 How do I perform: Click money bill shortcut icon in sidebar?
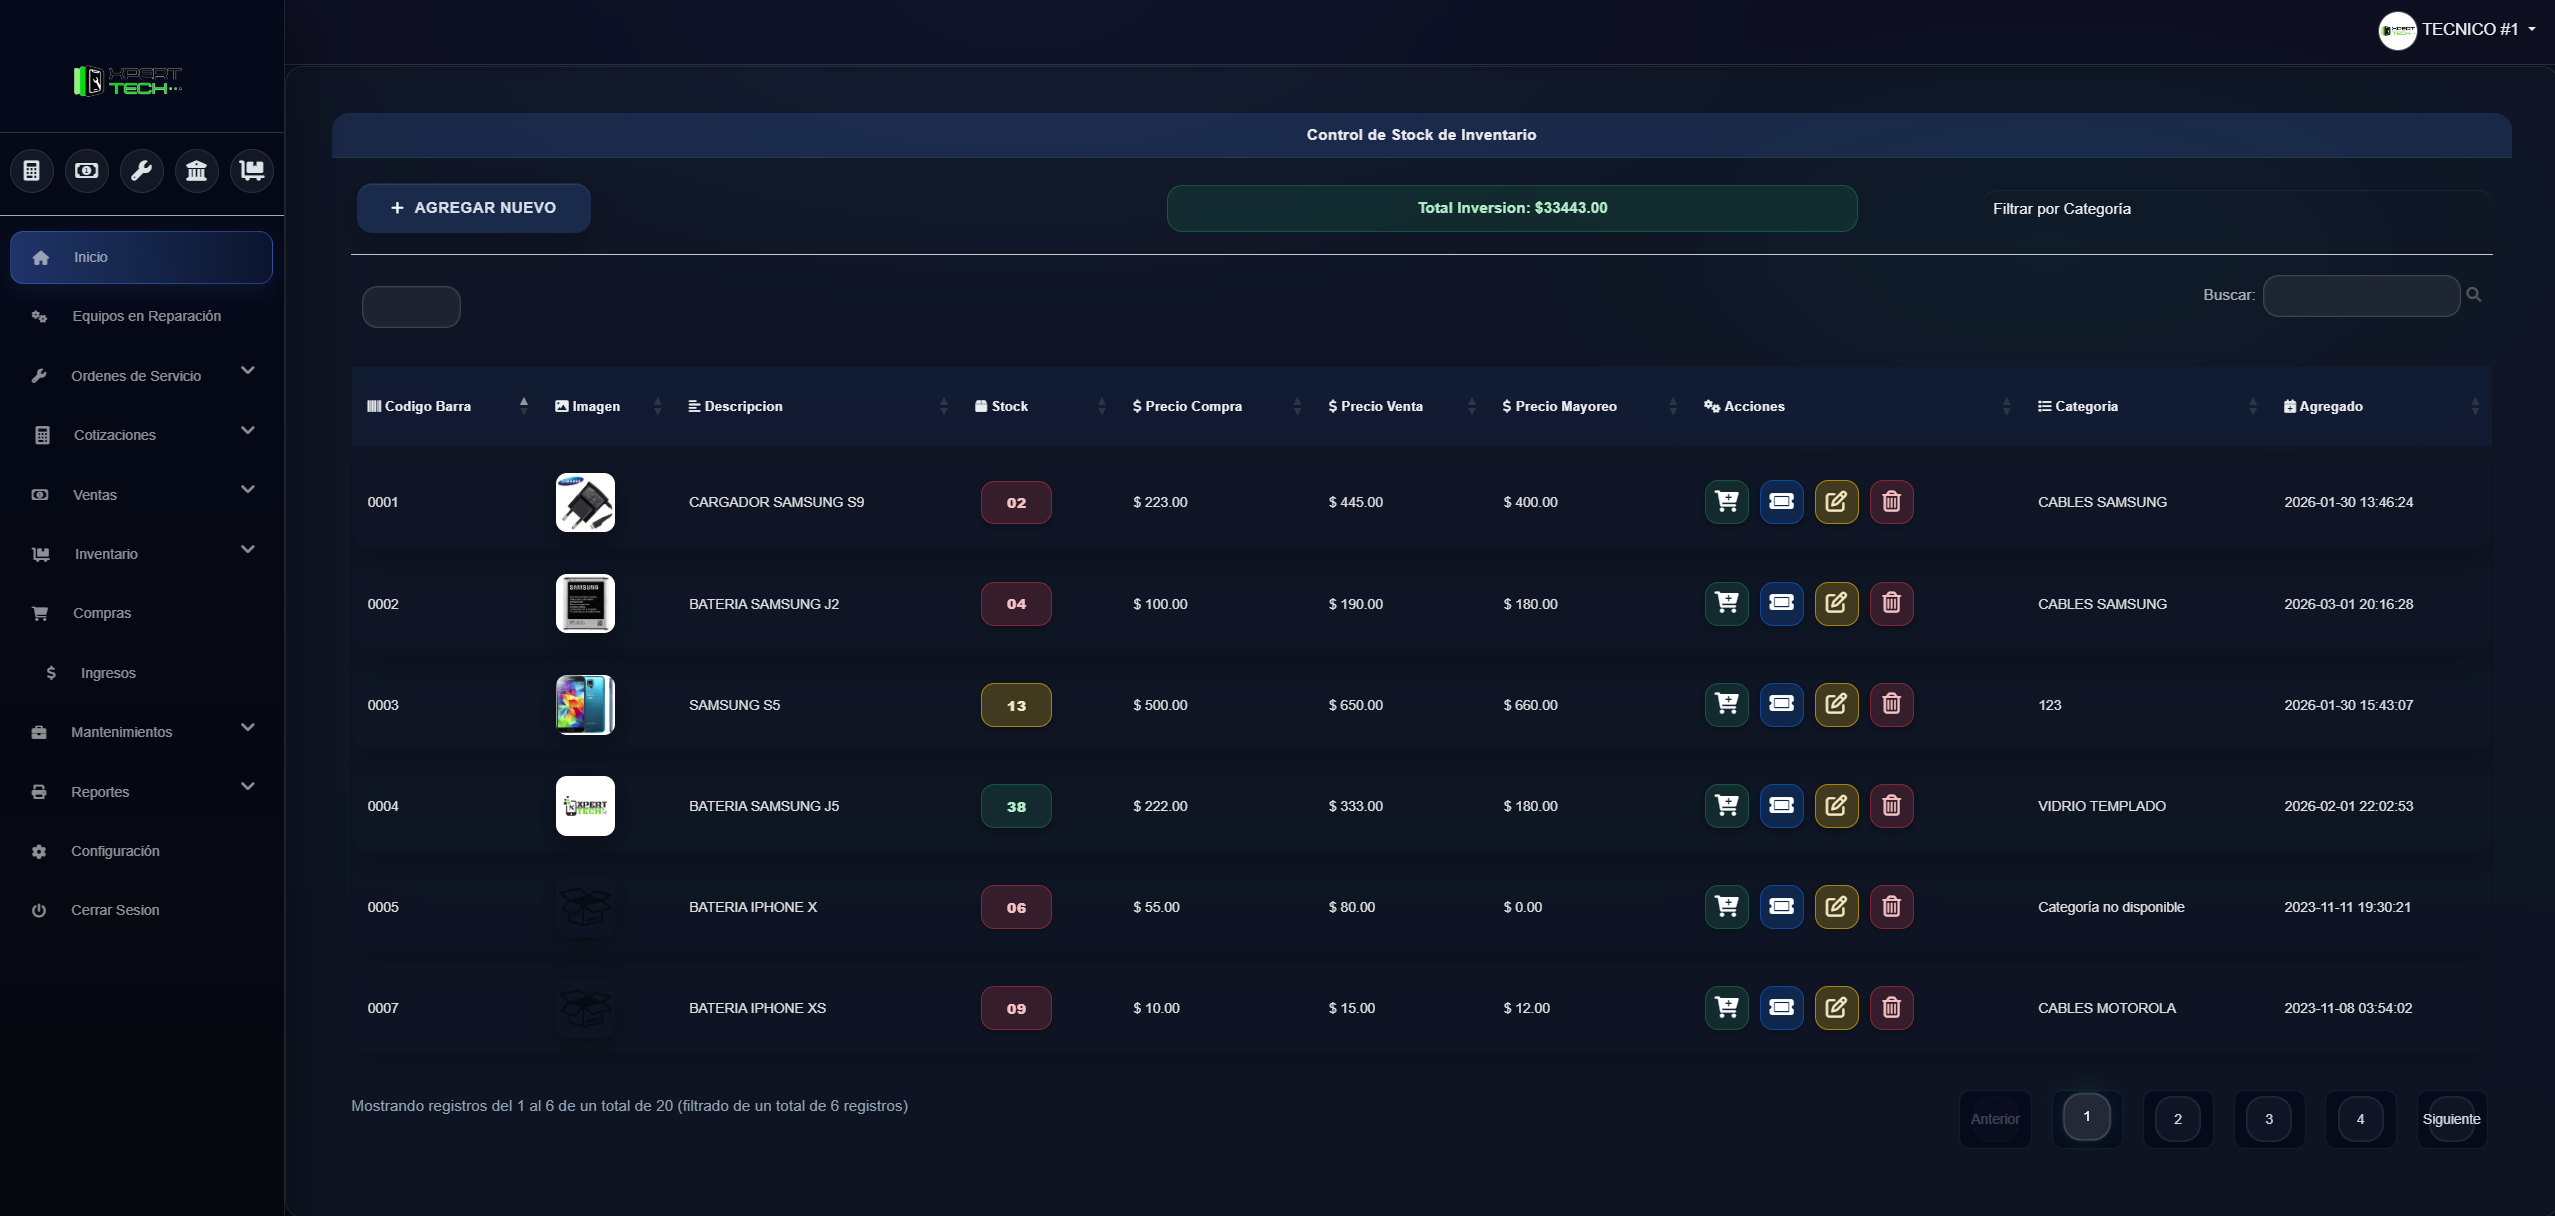tap(87, 171)
